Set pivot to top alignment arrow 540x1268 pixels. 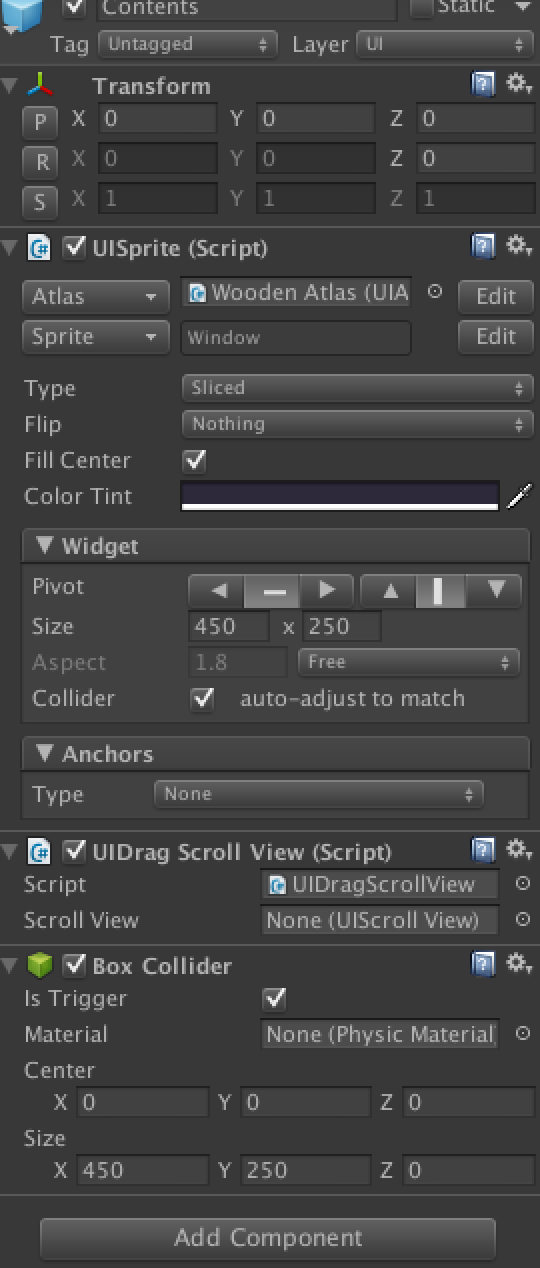click(x=390, y=591)
